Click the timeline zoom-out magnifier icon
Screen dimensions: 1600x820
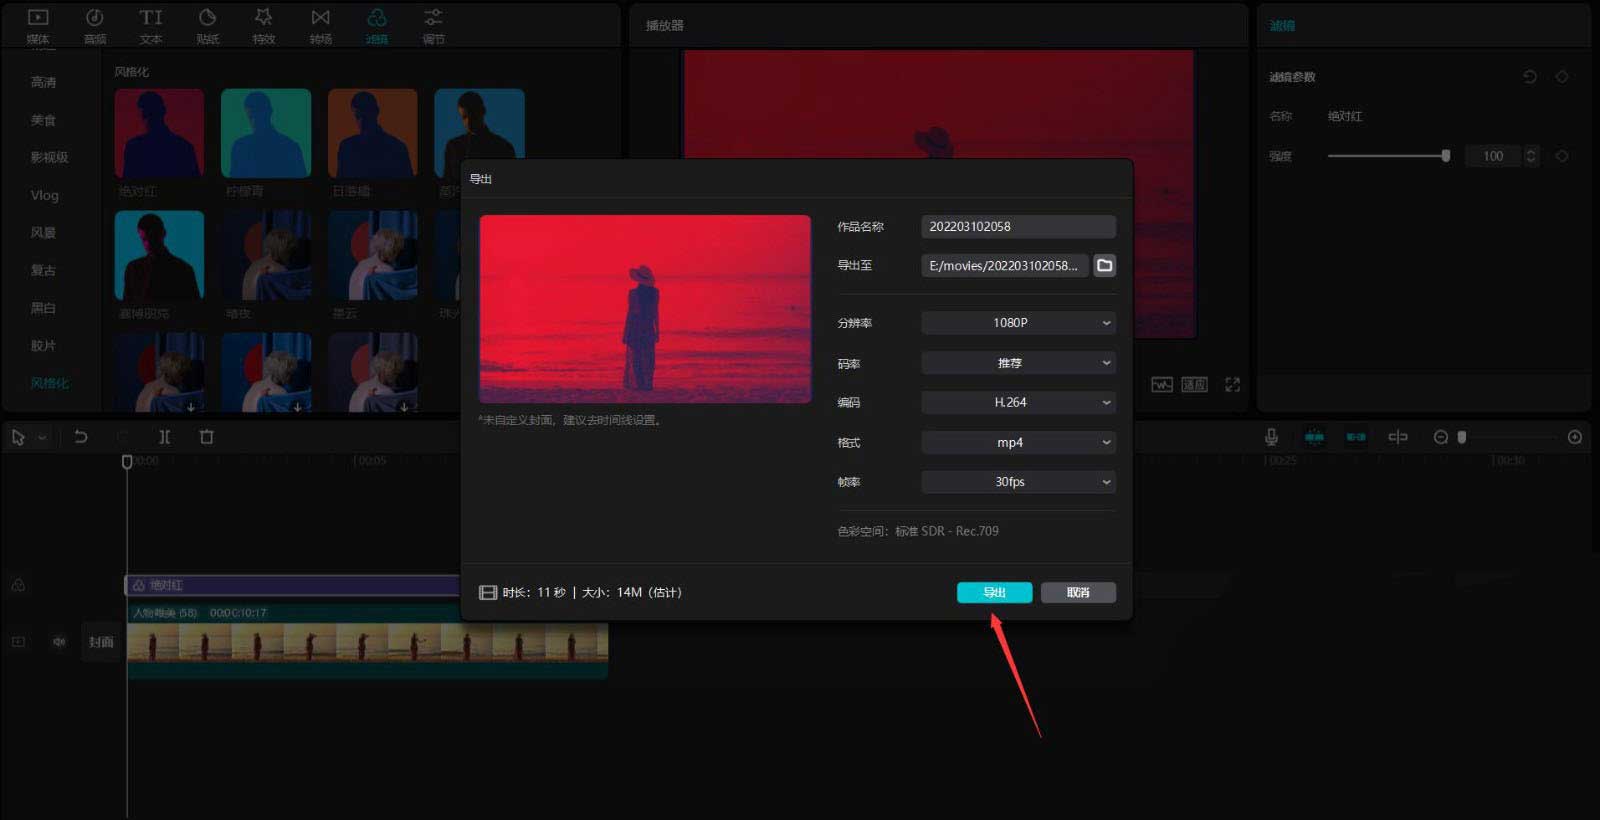click(x=1440, y=437)
